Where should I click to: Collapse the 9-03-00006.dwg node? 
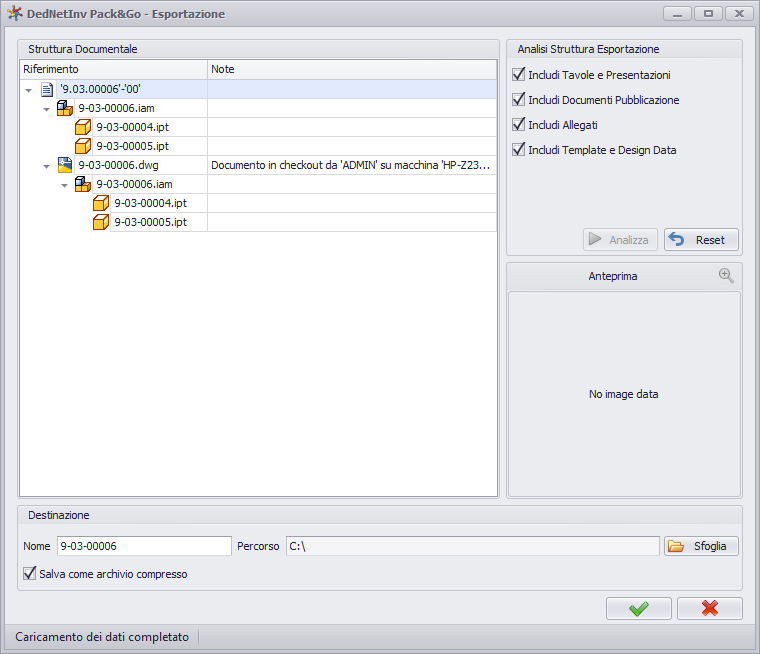(x=47, y=166)
